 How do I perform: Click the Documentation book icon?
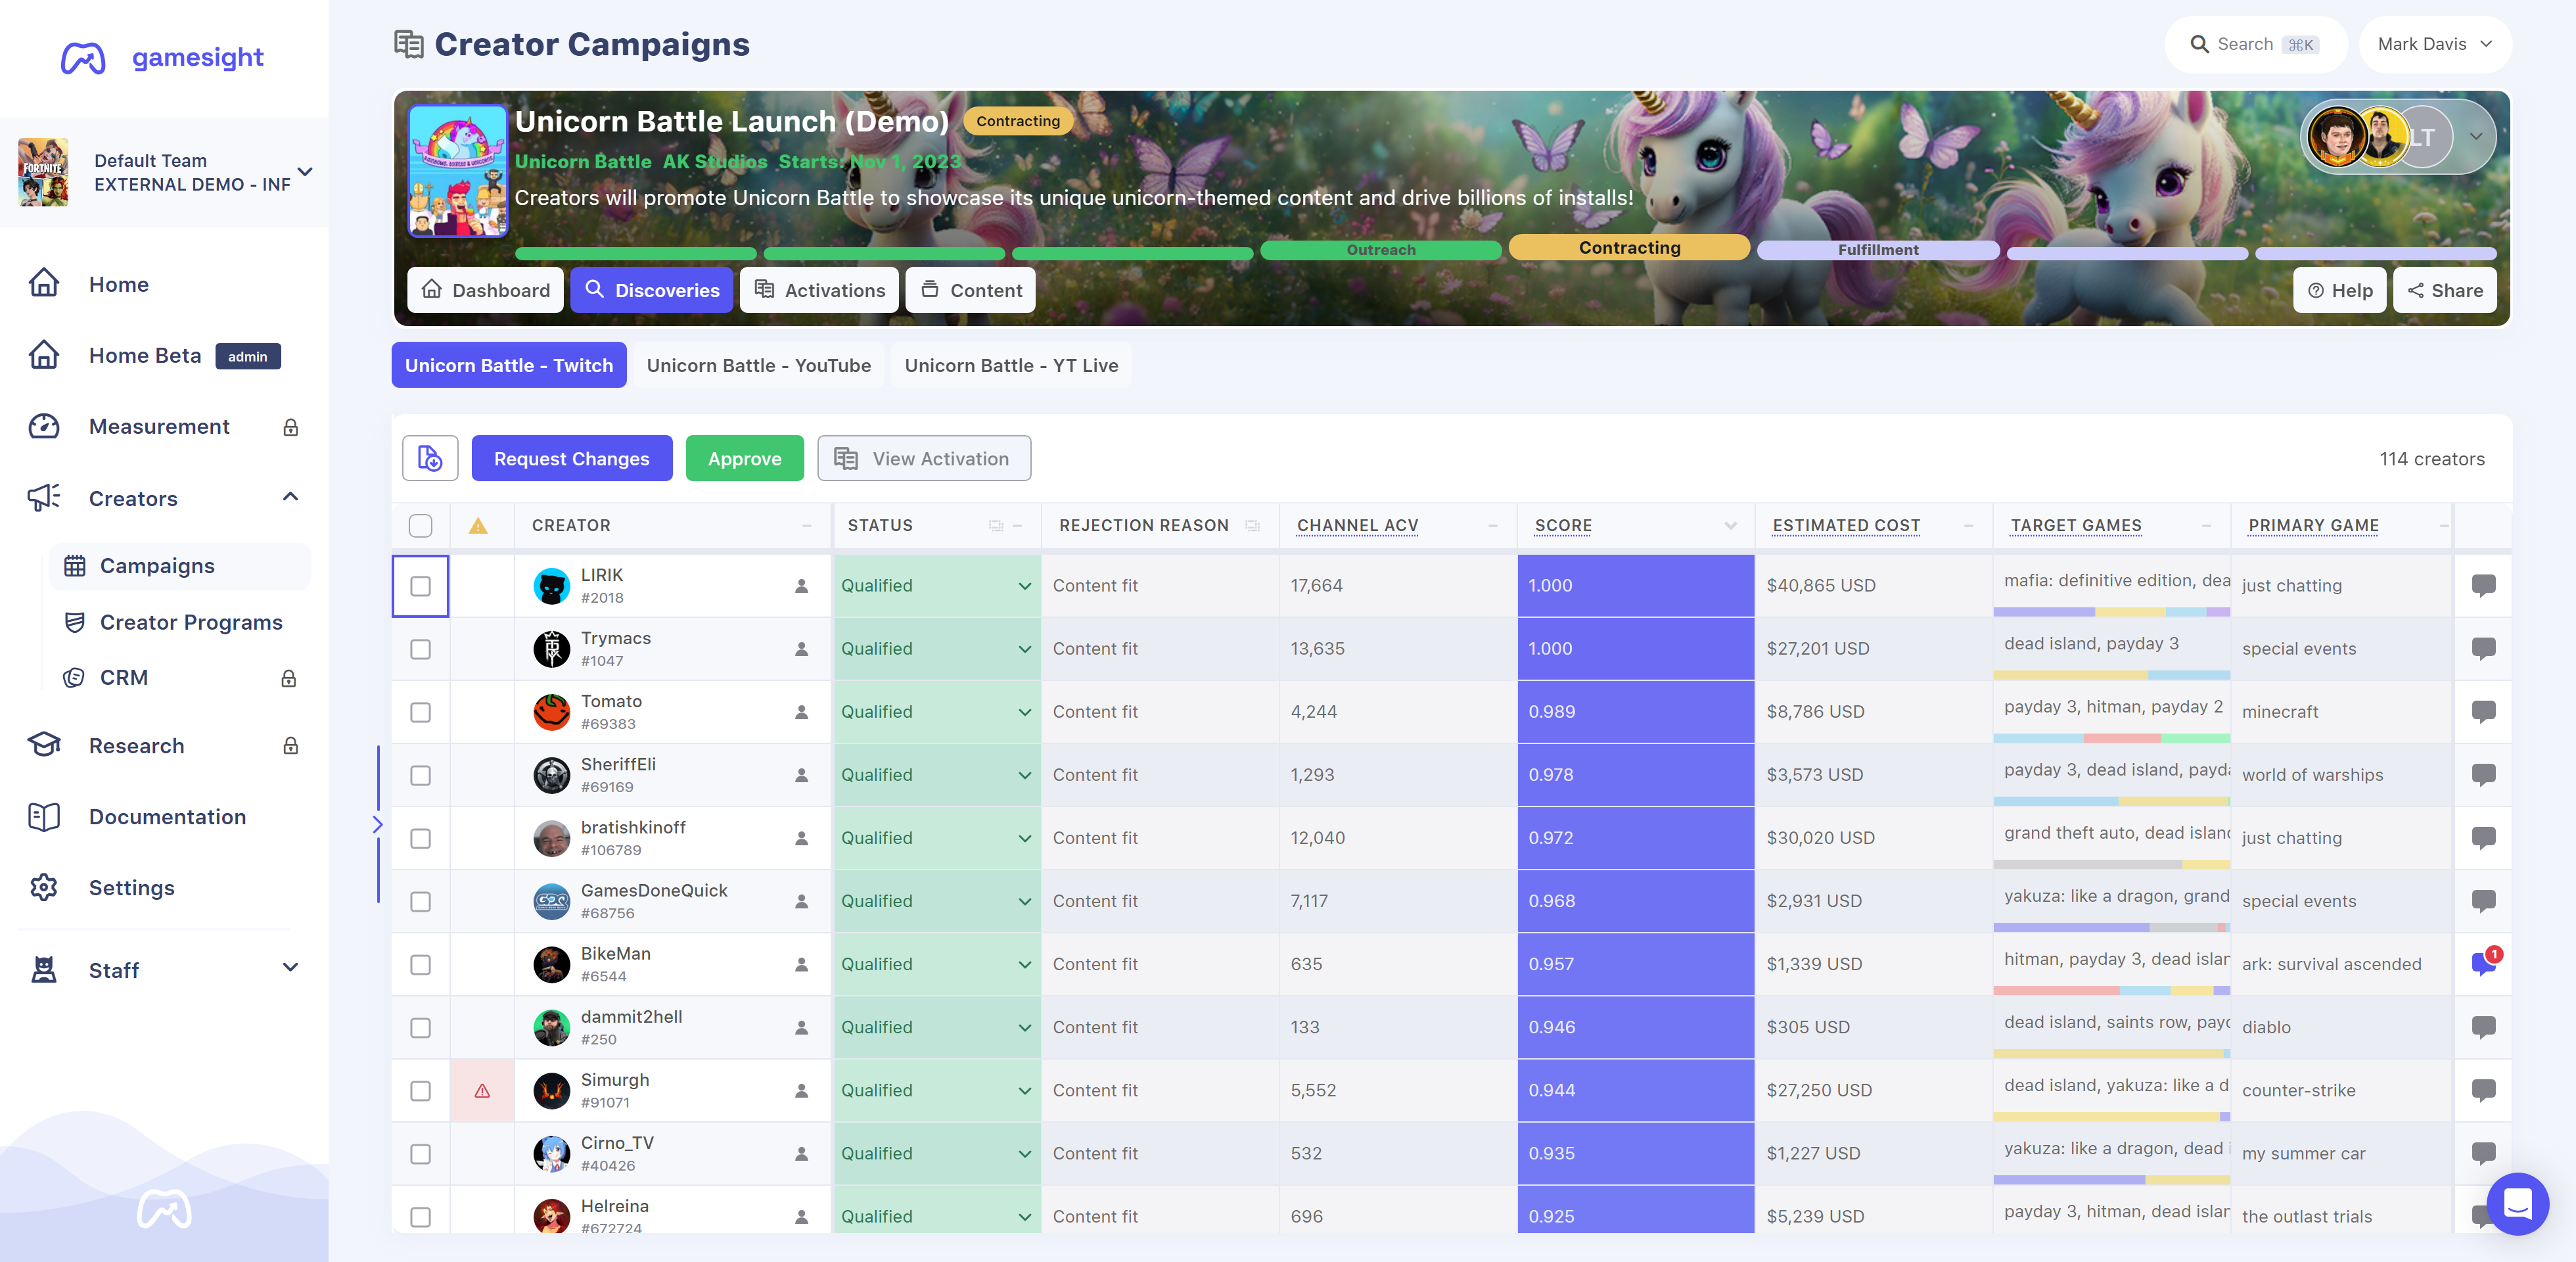(44, 817)
